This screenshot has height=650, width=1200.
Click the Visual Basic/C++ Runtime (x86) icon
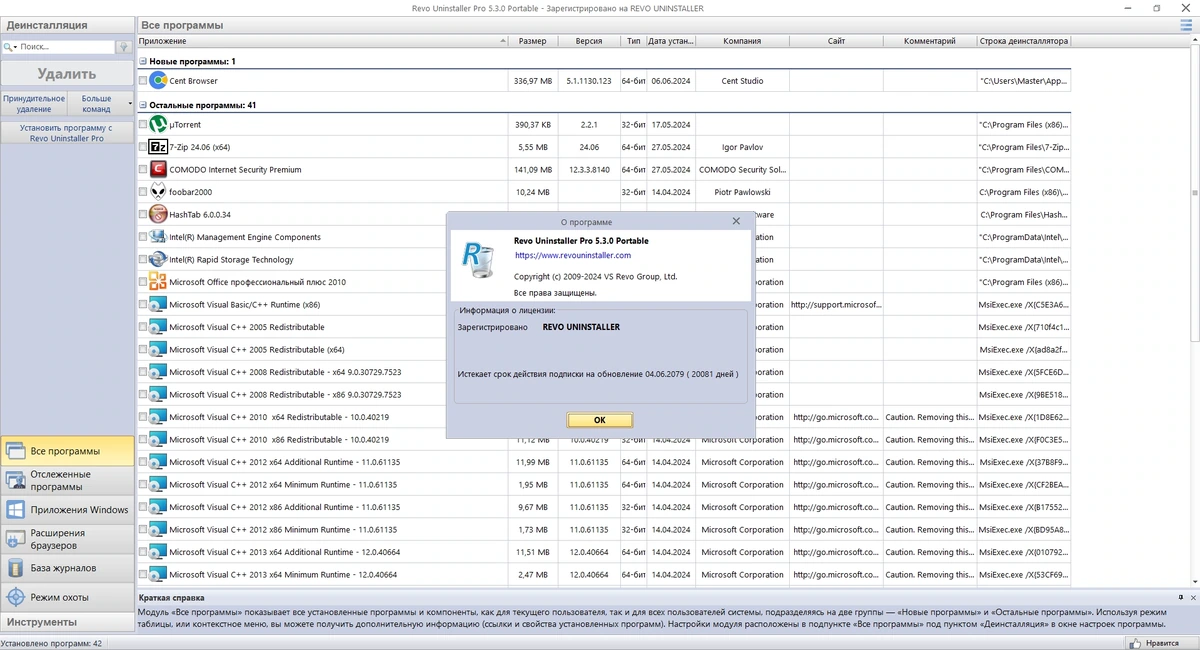pyautogui.click(x=158, y=305)
